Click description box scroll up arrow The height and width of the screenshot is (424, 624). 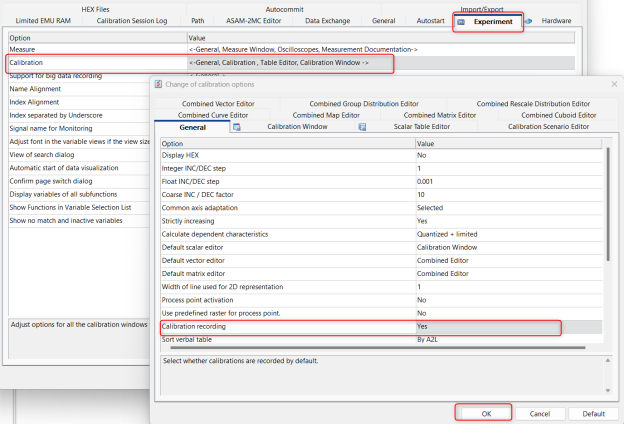pyautogui.click(x=608, y=360)
